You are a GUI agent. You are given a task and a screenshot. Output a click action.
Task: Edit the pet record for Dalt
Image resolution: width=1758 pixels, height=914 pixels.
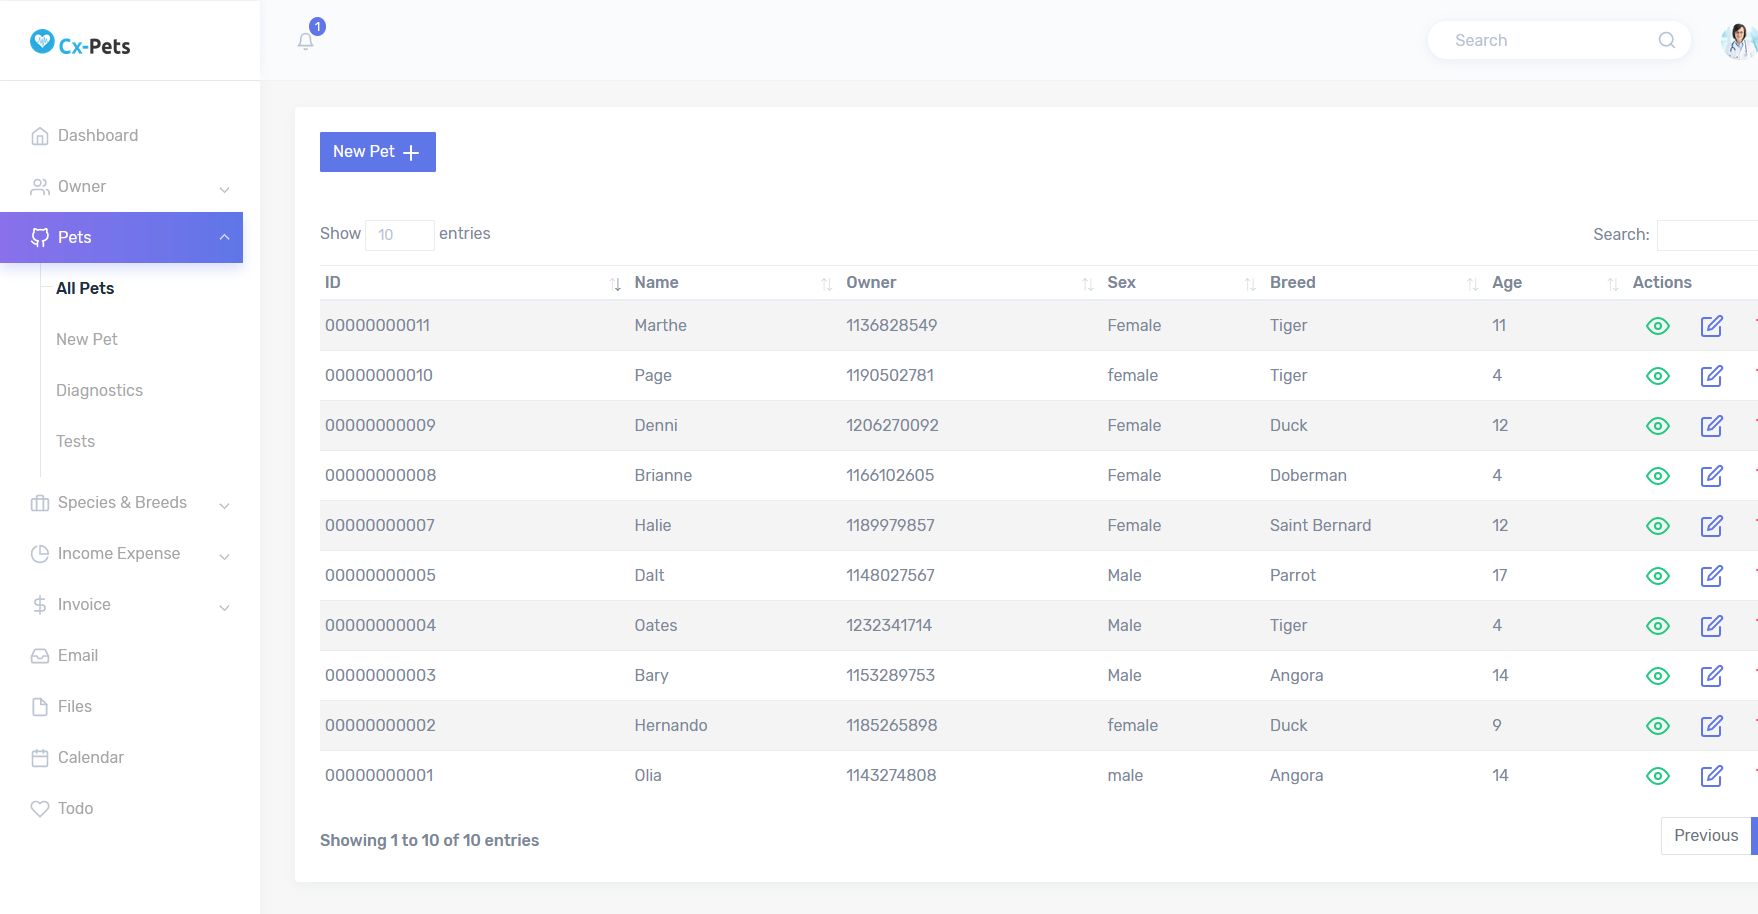point(1711,576)
